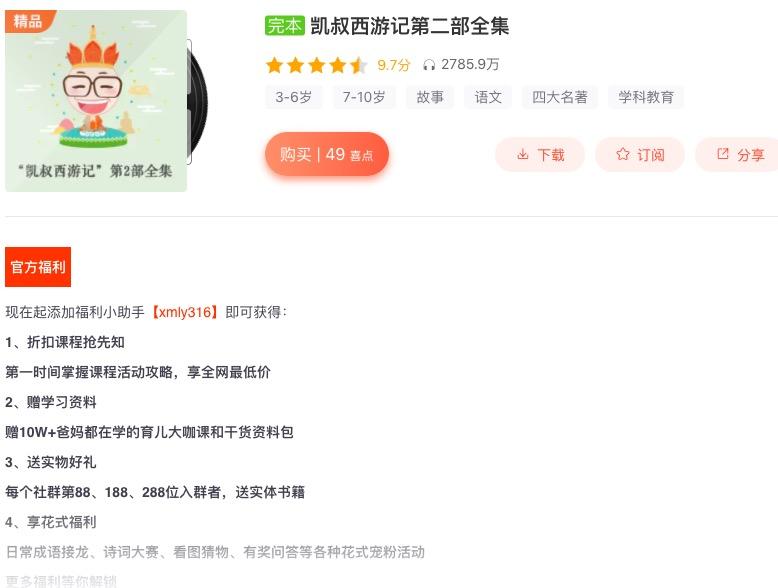This screenshot has width=778, height=588.
Task: Open the 四大名著 tag
Action: (x=560, y=97)
